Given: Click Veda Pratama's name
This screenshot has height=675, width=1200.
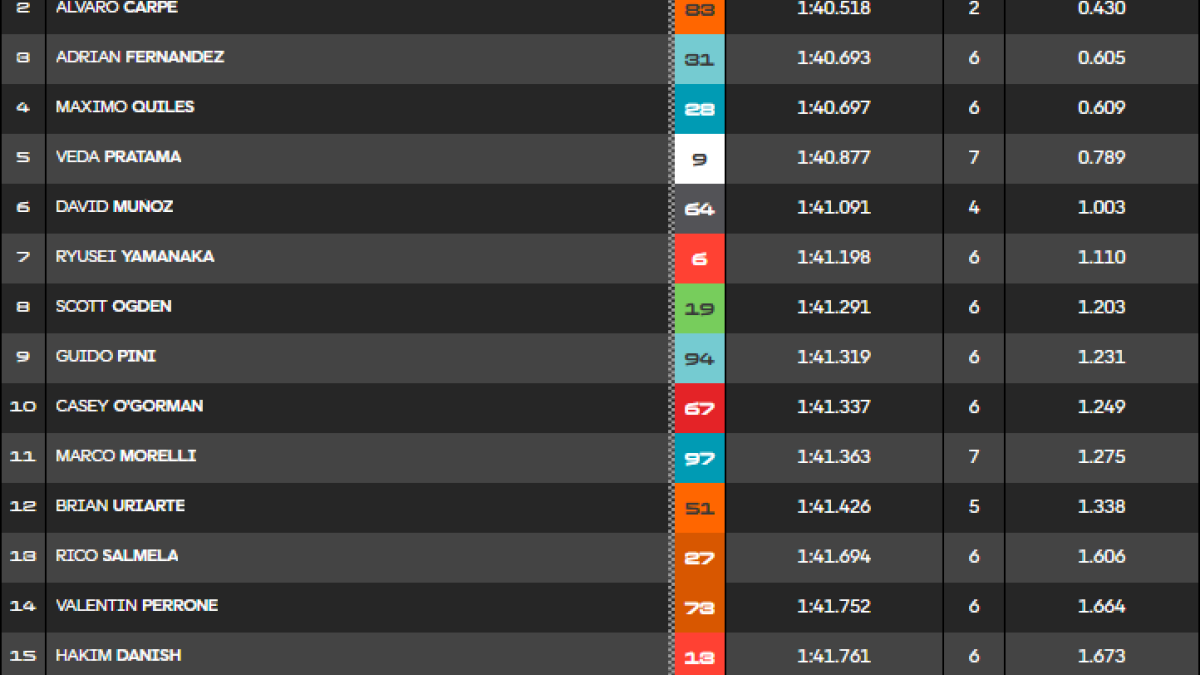Looking at the screenshot, I should tap(118, 157).
